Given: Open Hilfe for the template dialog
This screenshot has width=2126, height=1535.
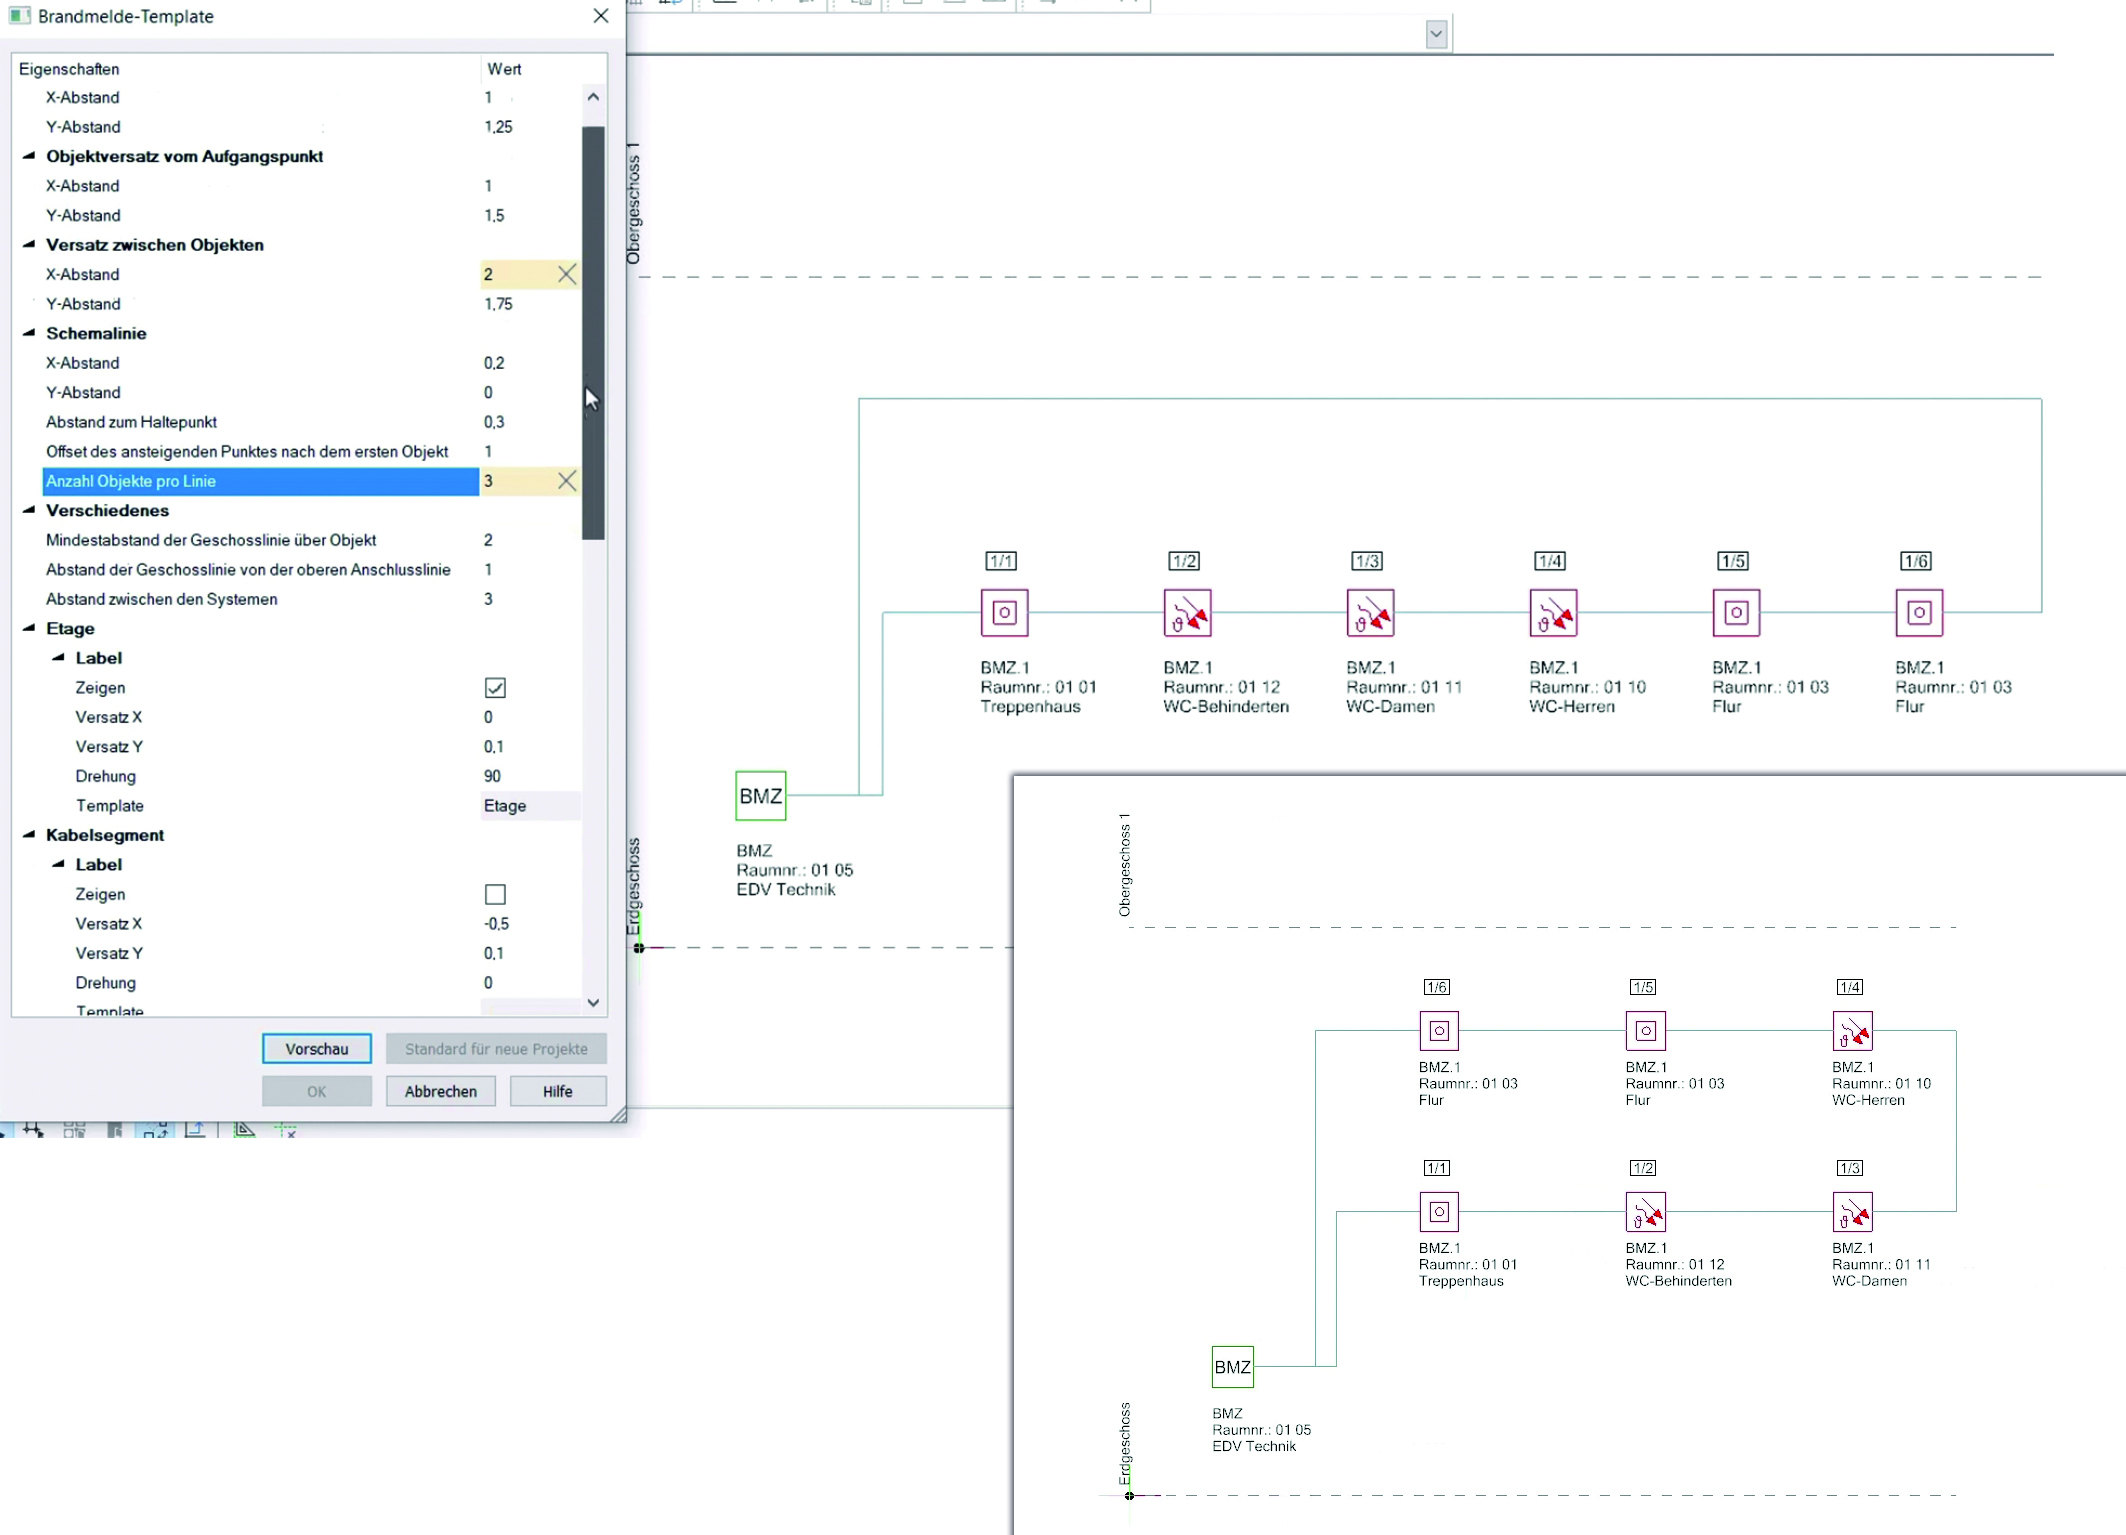Looking at the screenshot, I should (x=557, y=1091).
